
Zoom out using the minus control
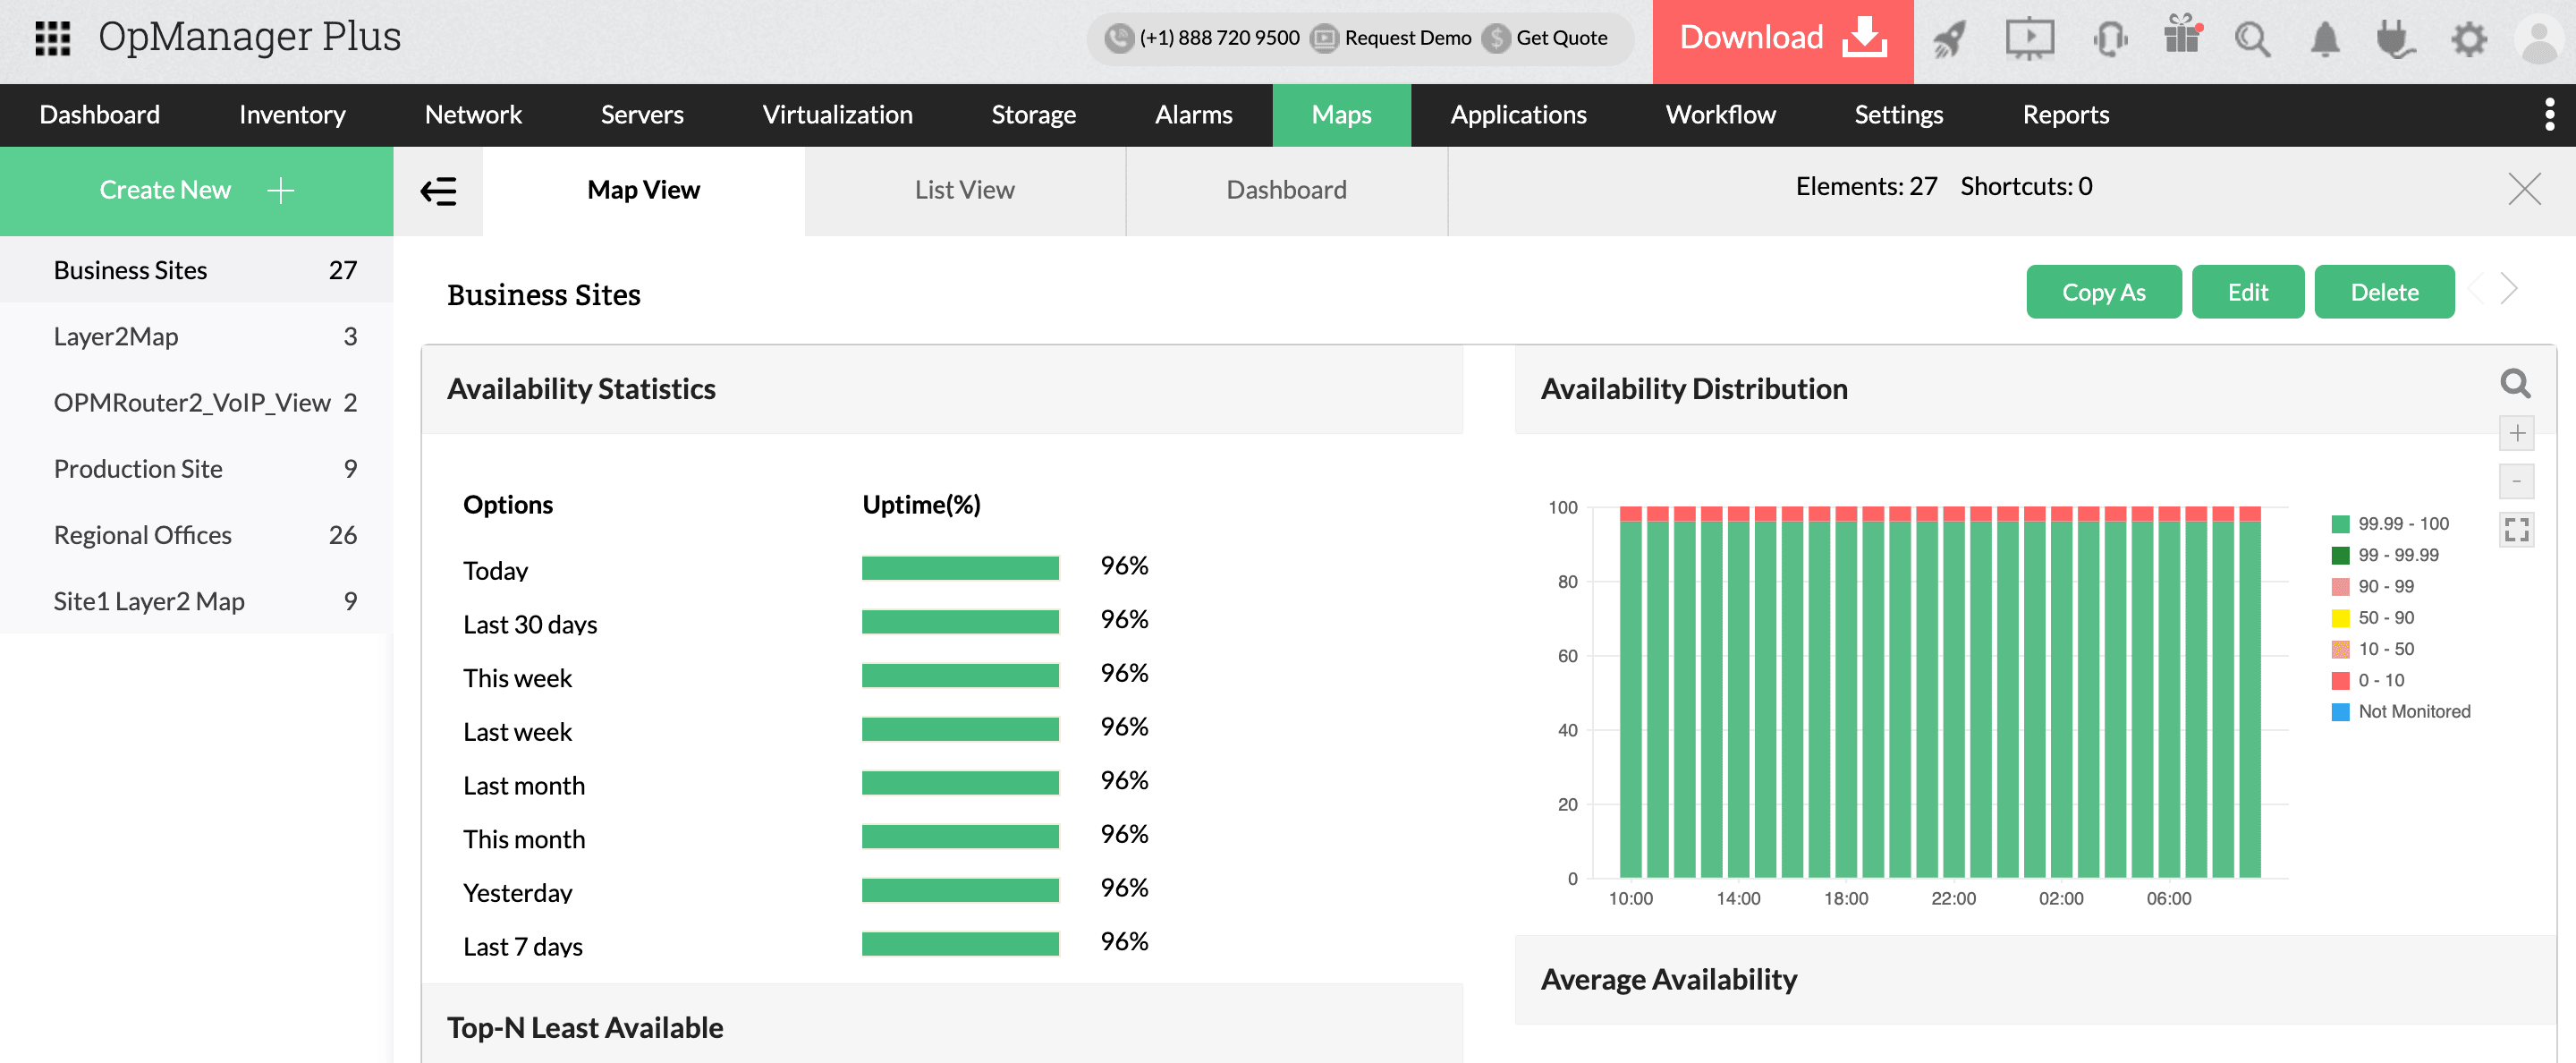click(2516, 481)
